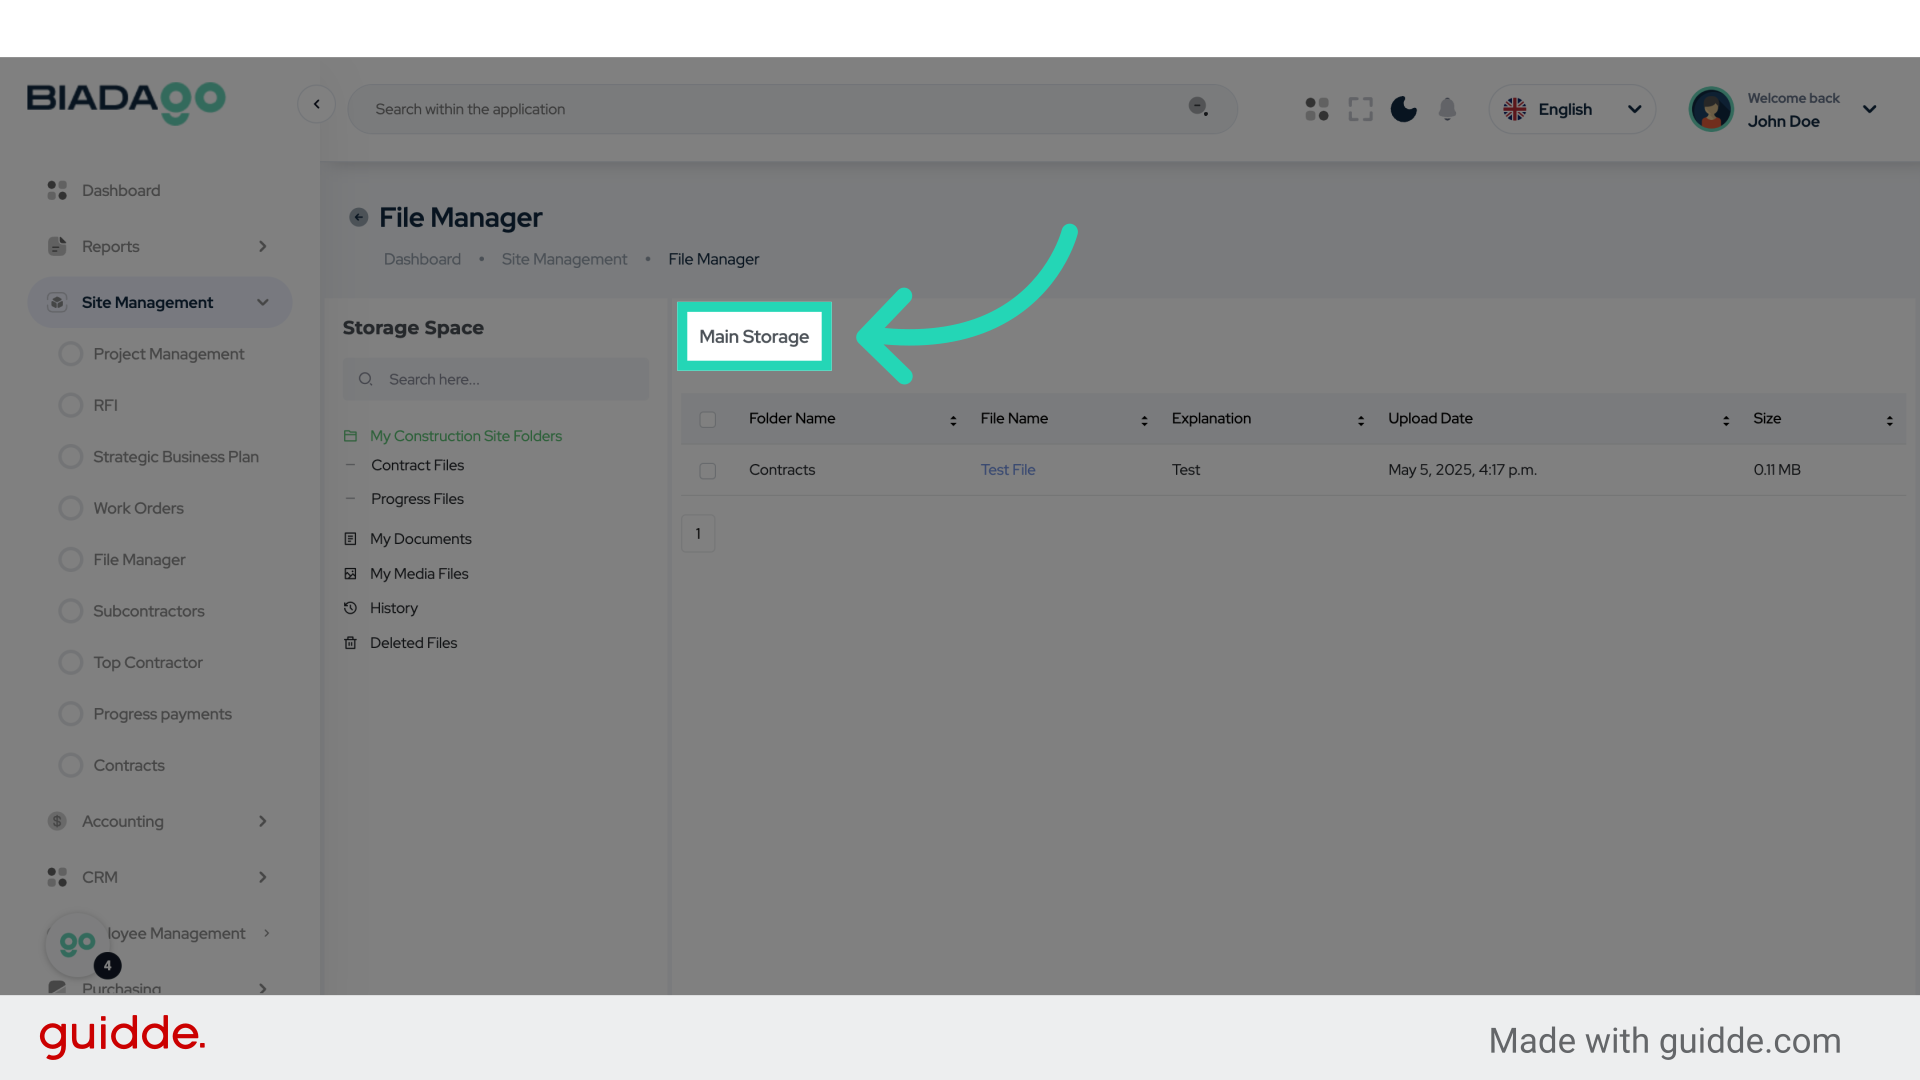1920x1080 pixels.
Task: View History using the clock icon
Action: click(x=350, y=608)
